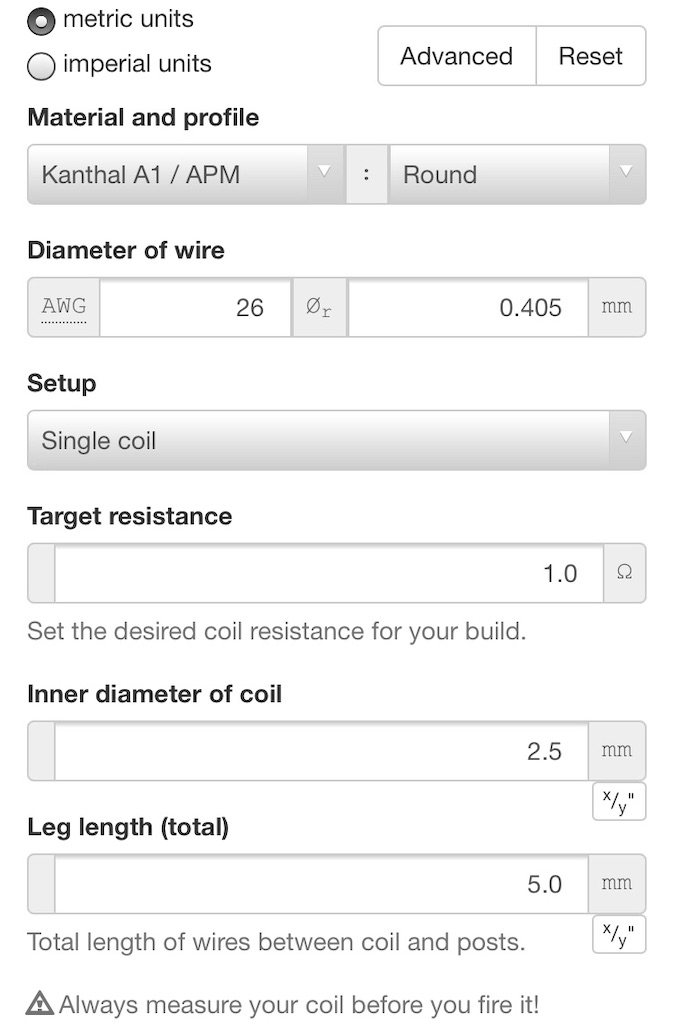674x1024 pixels.
Task: Open the Advanced options
Action: 457,56
